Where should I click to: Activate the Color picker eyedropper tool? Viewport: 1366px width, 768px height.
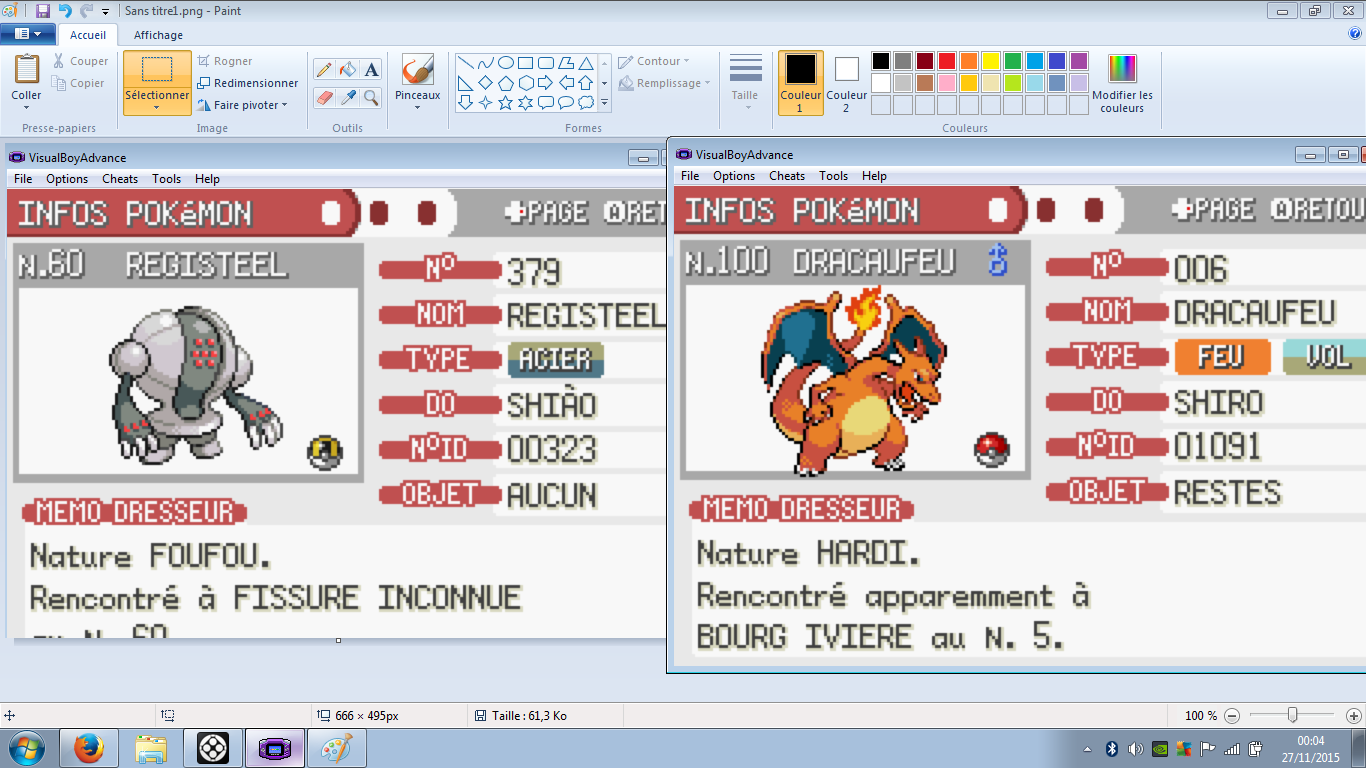tap(348, 97)
